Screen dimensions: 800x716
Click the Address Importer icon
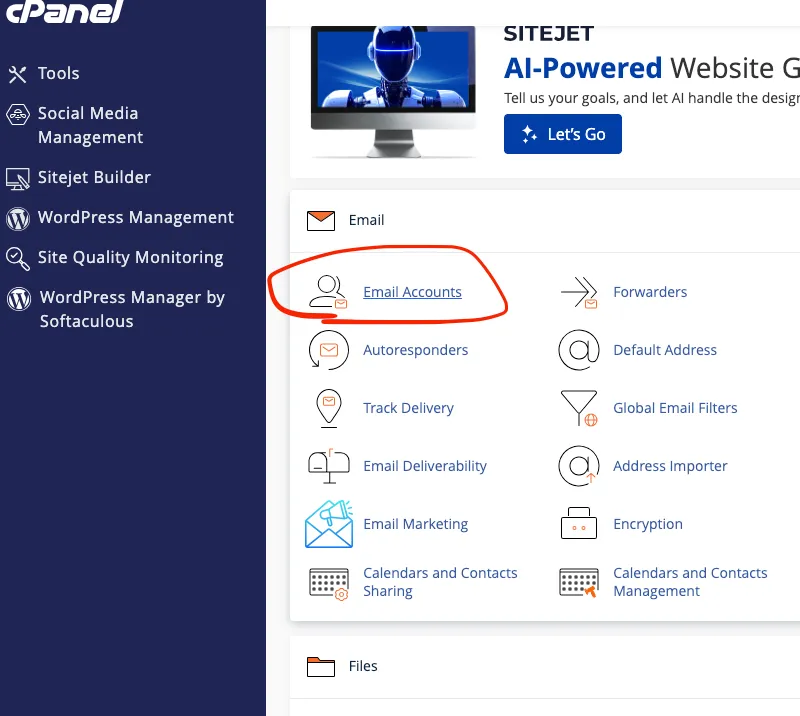(x=579, y=466)
